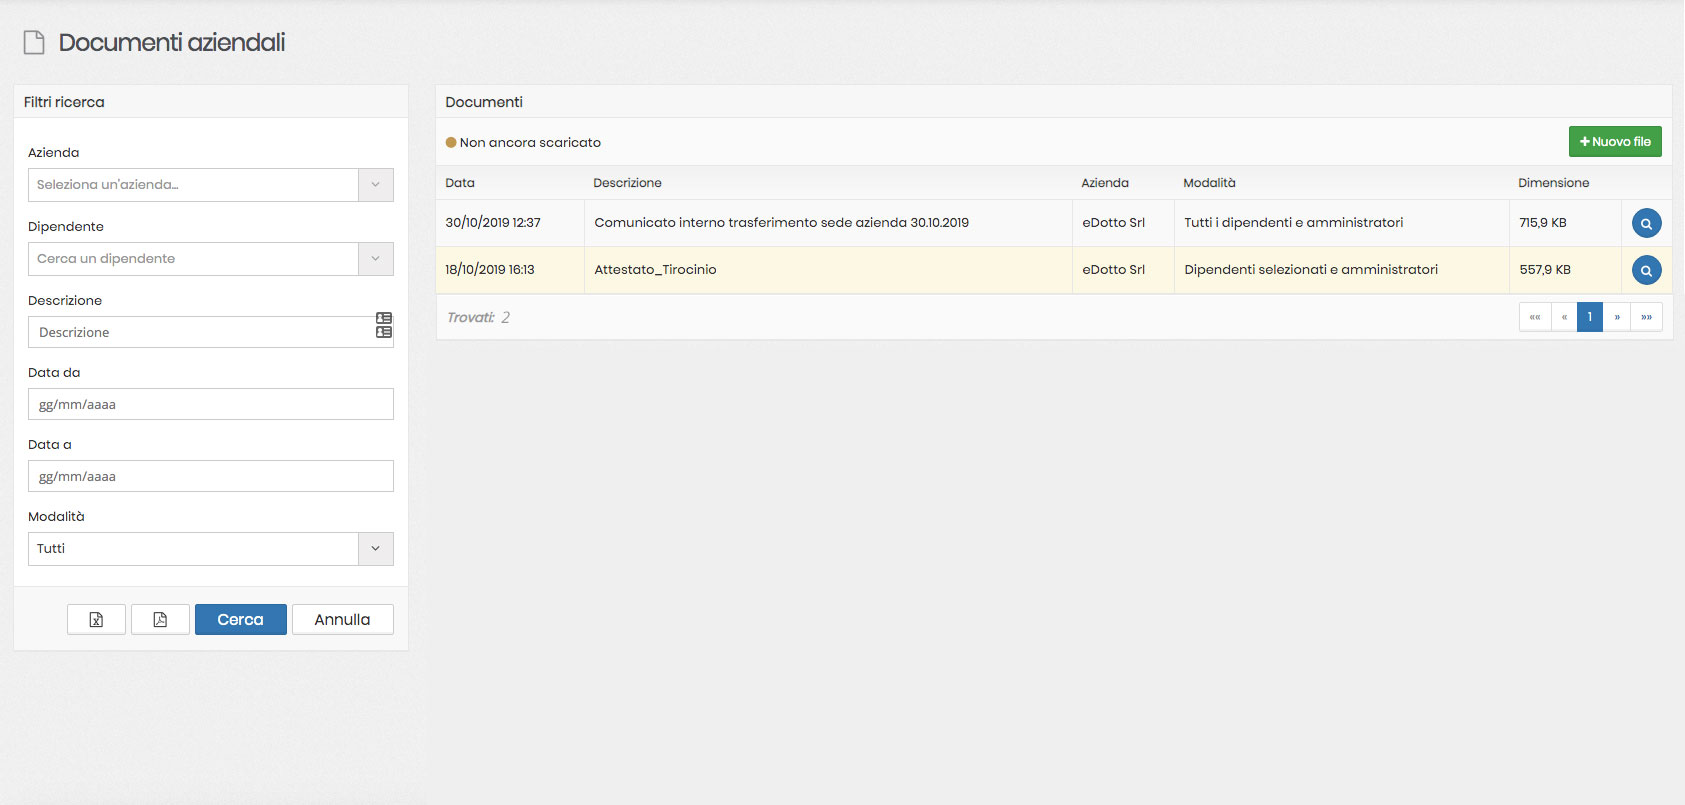Go to the next page of results

click(x=1617, y=317)
